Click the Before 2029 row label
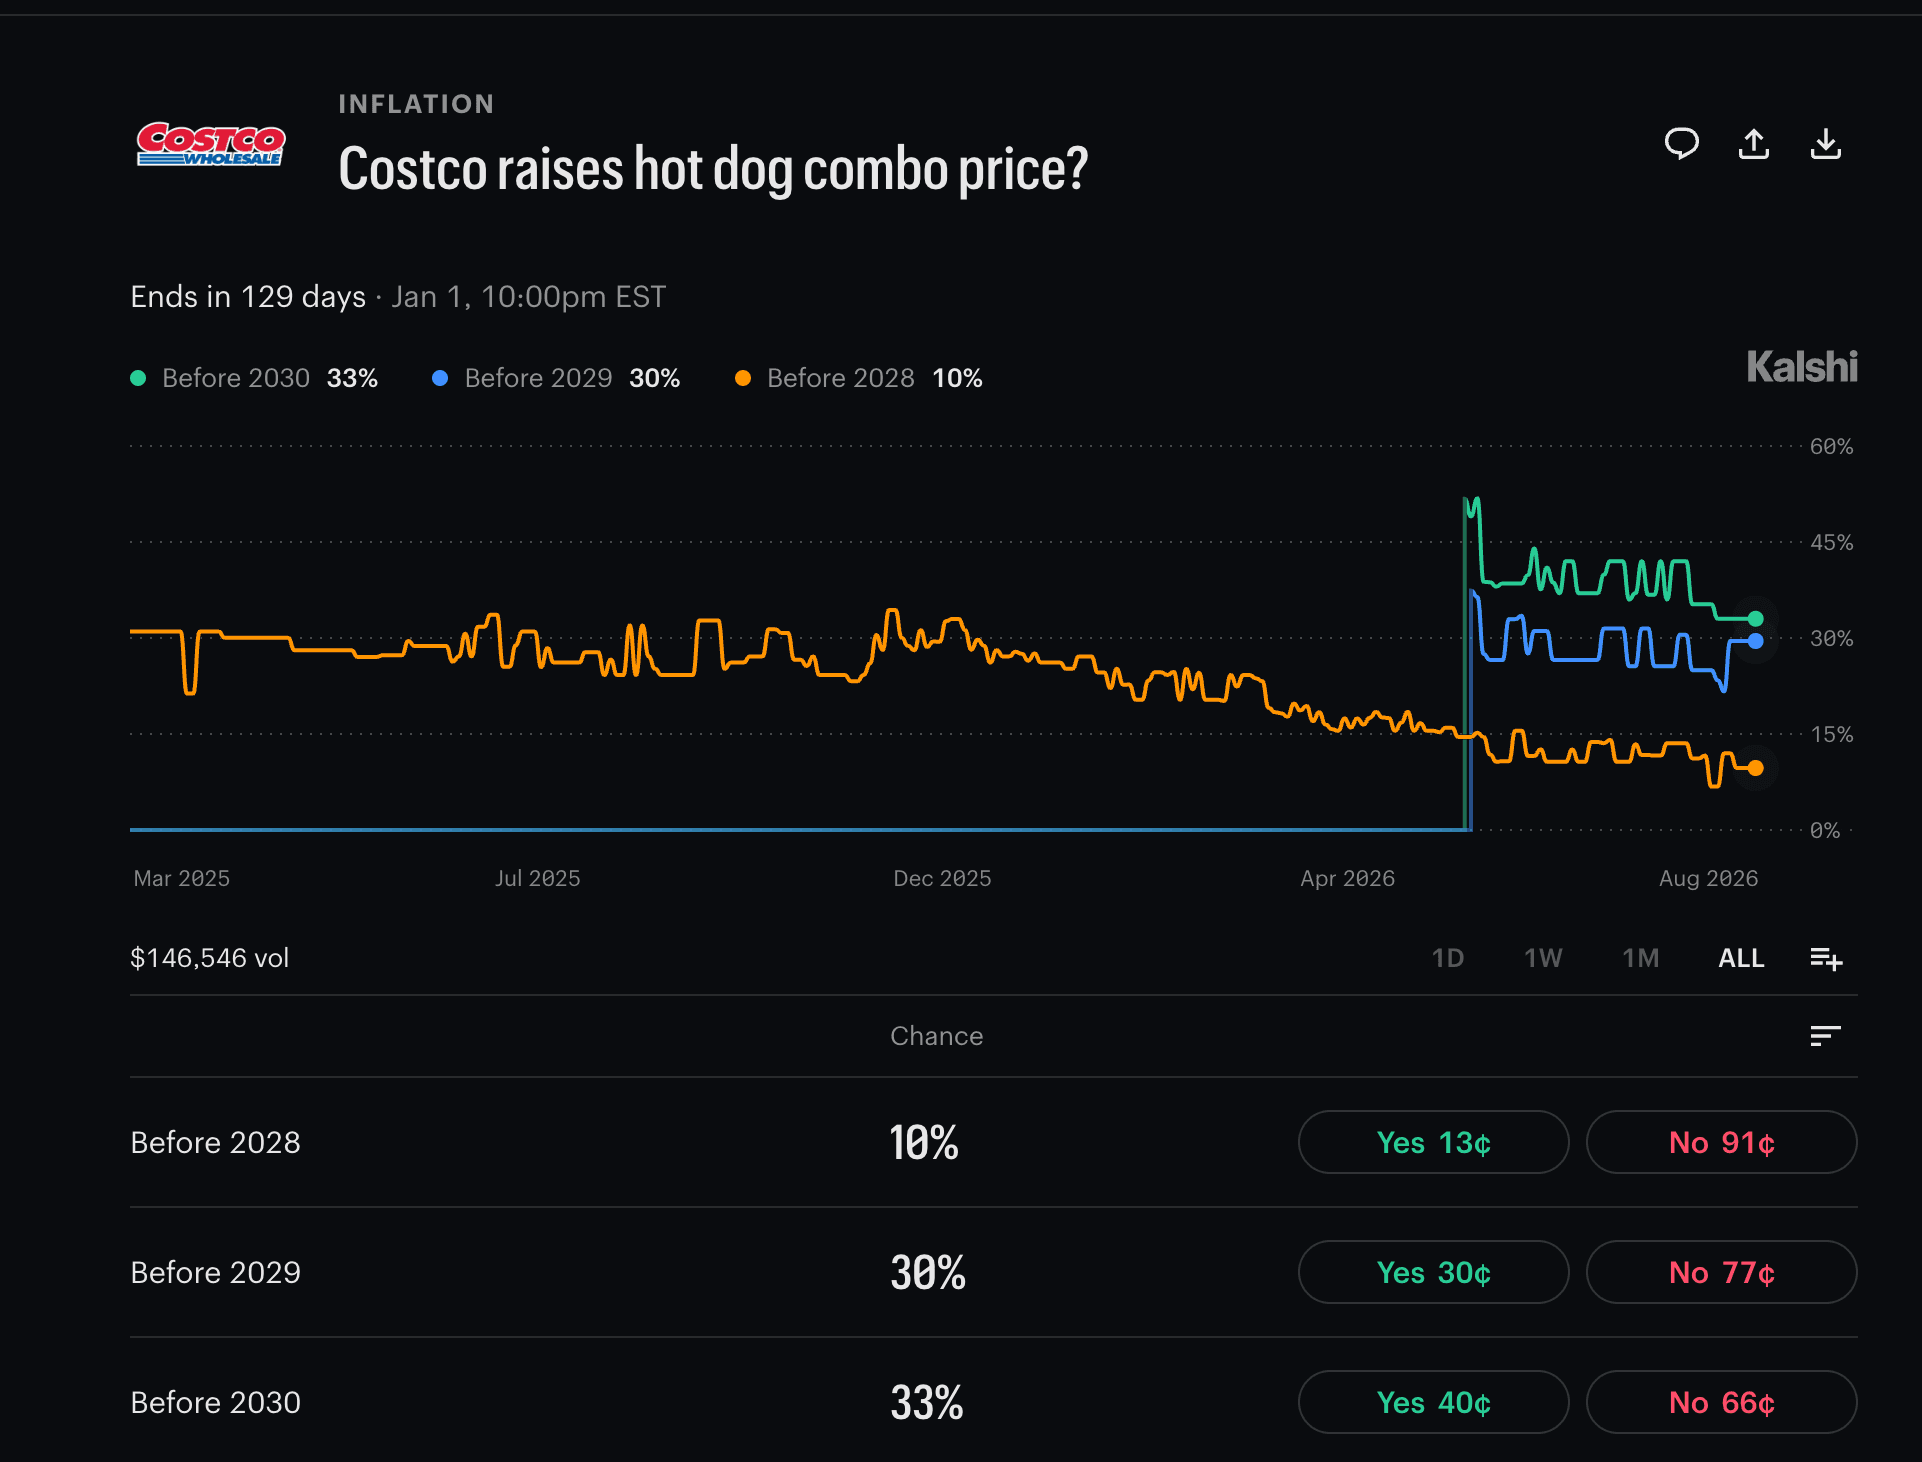 (215, 1272)
